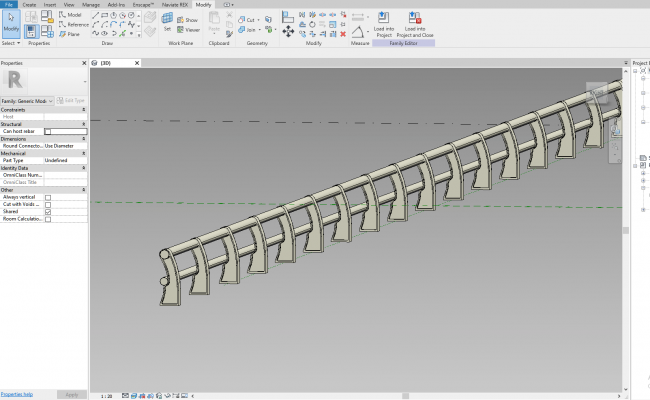Image resolution: width=650 pixels, height=400 pixels.
Task: Switch to the Manage ribbon tab
Action: (90, 4)
